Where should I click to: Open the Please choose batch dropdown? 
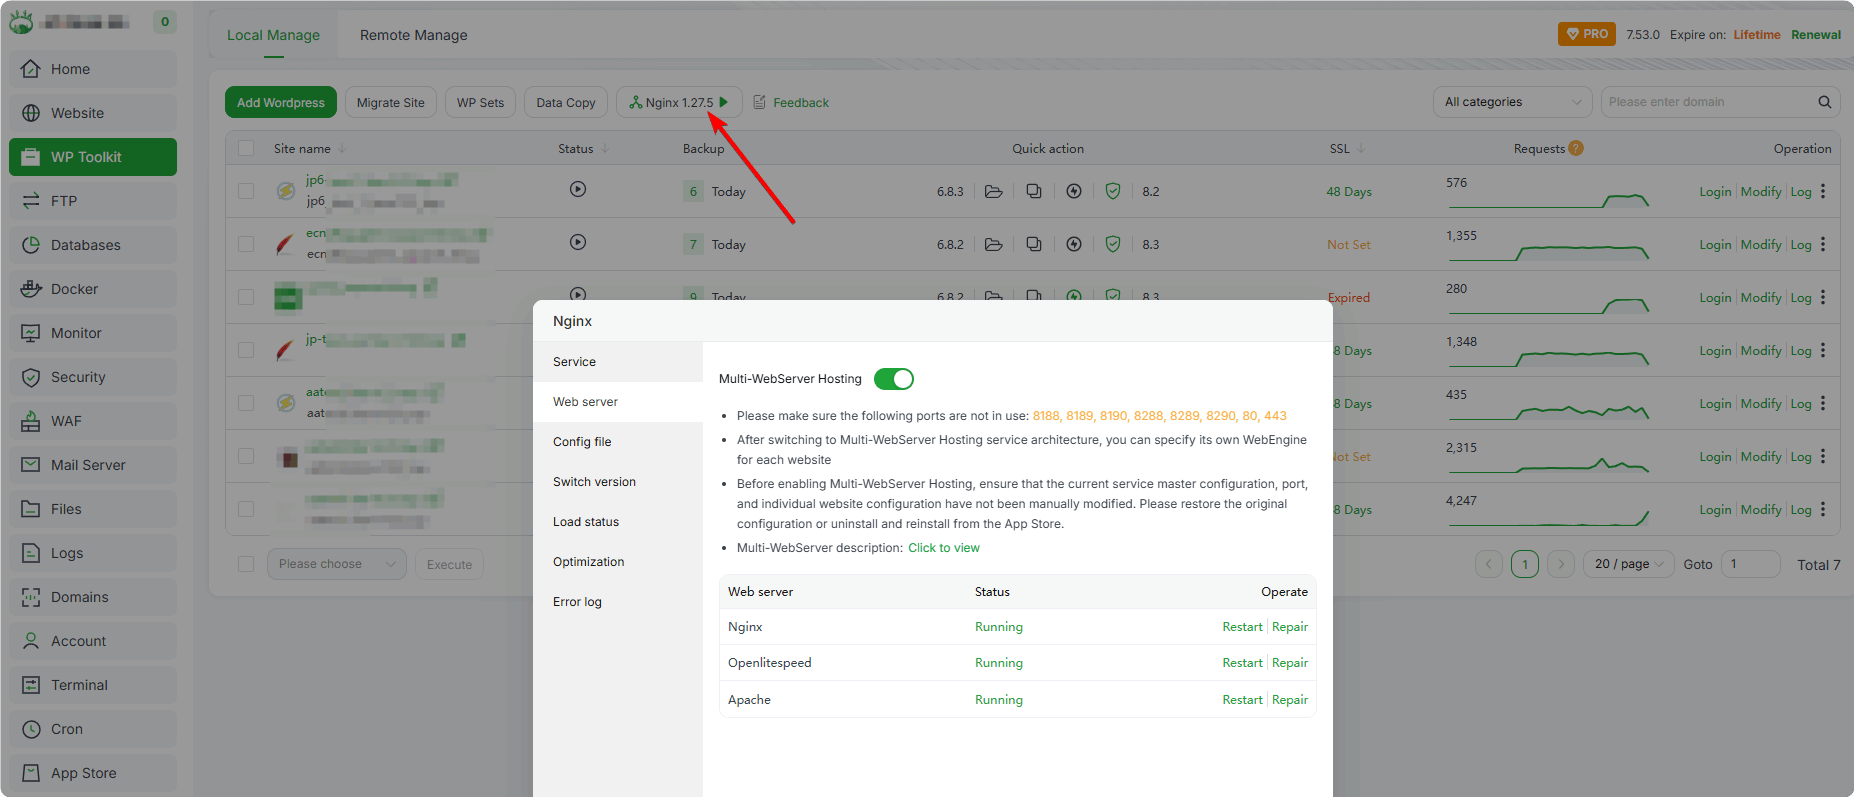337,564
